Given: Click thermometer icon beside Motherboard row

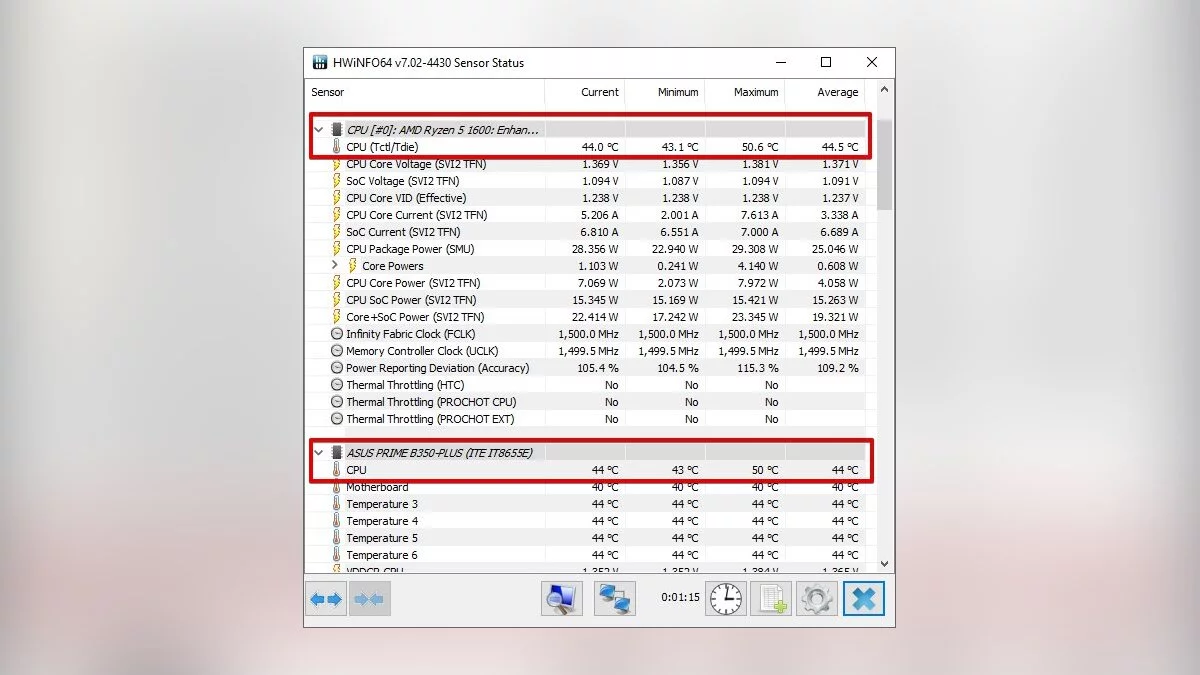Looking at the screenshot, I should pos(336,487).
